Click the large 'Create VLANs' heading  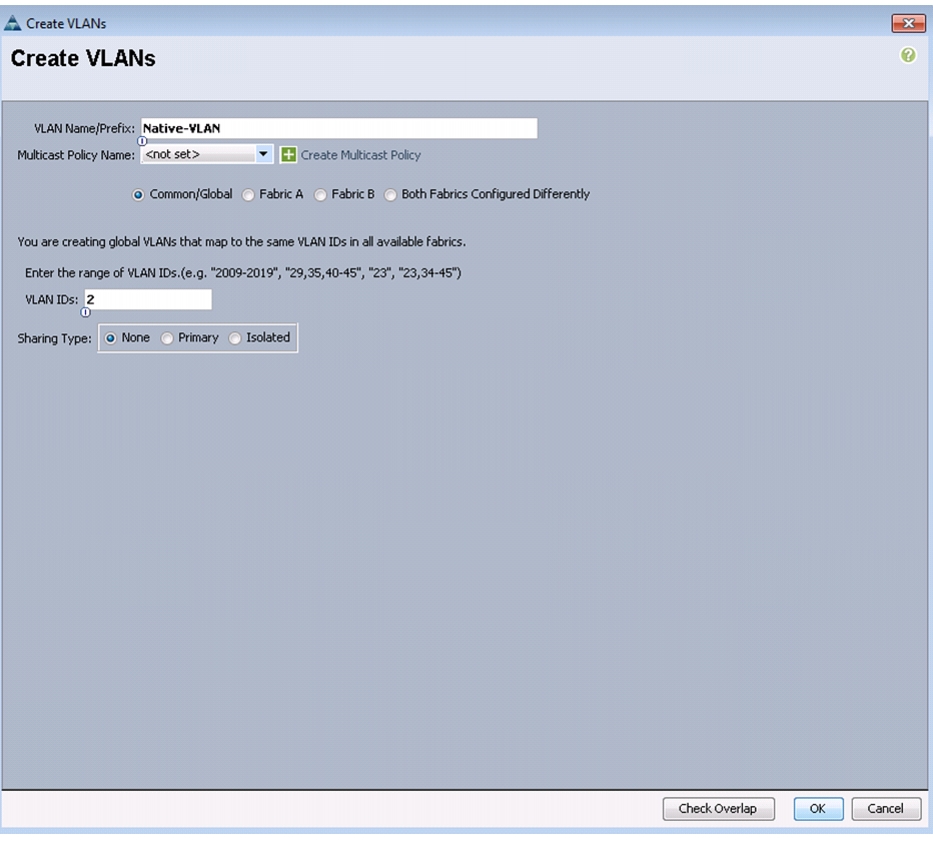[83, 58]
